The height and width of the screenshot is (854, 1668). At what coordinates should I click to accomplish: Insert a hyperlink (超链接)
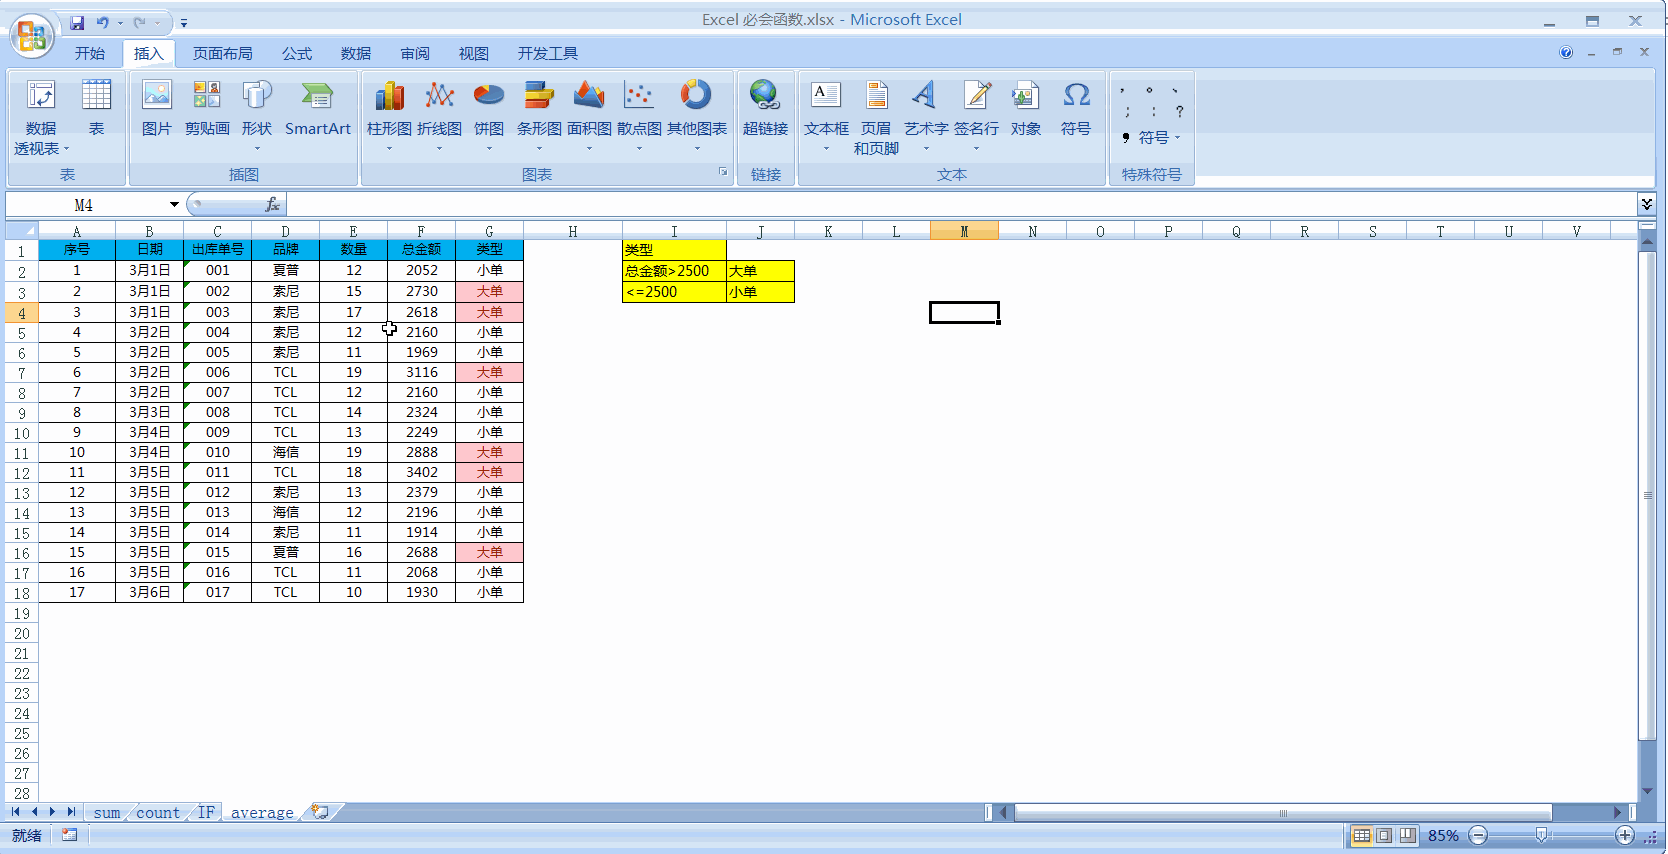765,108
